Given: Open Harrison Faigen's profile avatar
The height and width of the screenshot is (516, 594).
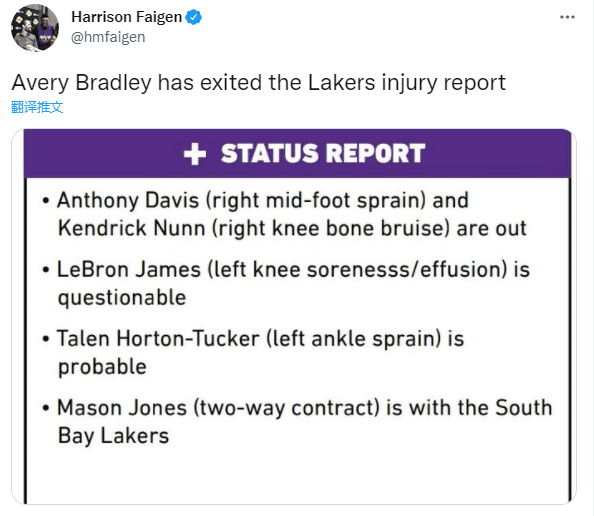Looking at the screenshot, I should (x=35, y=28).
